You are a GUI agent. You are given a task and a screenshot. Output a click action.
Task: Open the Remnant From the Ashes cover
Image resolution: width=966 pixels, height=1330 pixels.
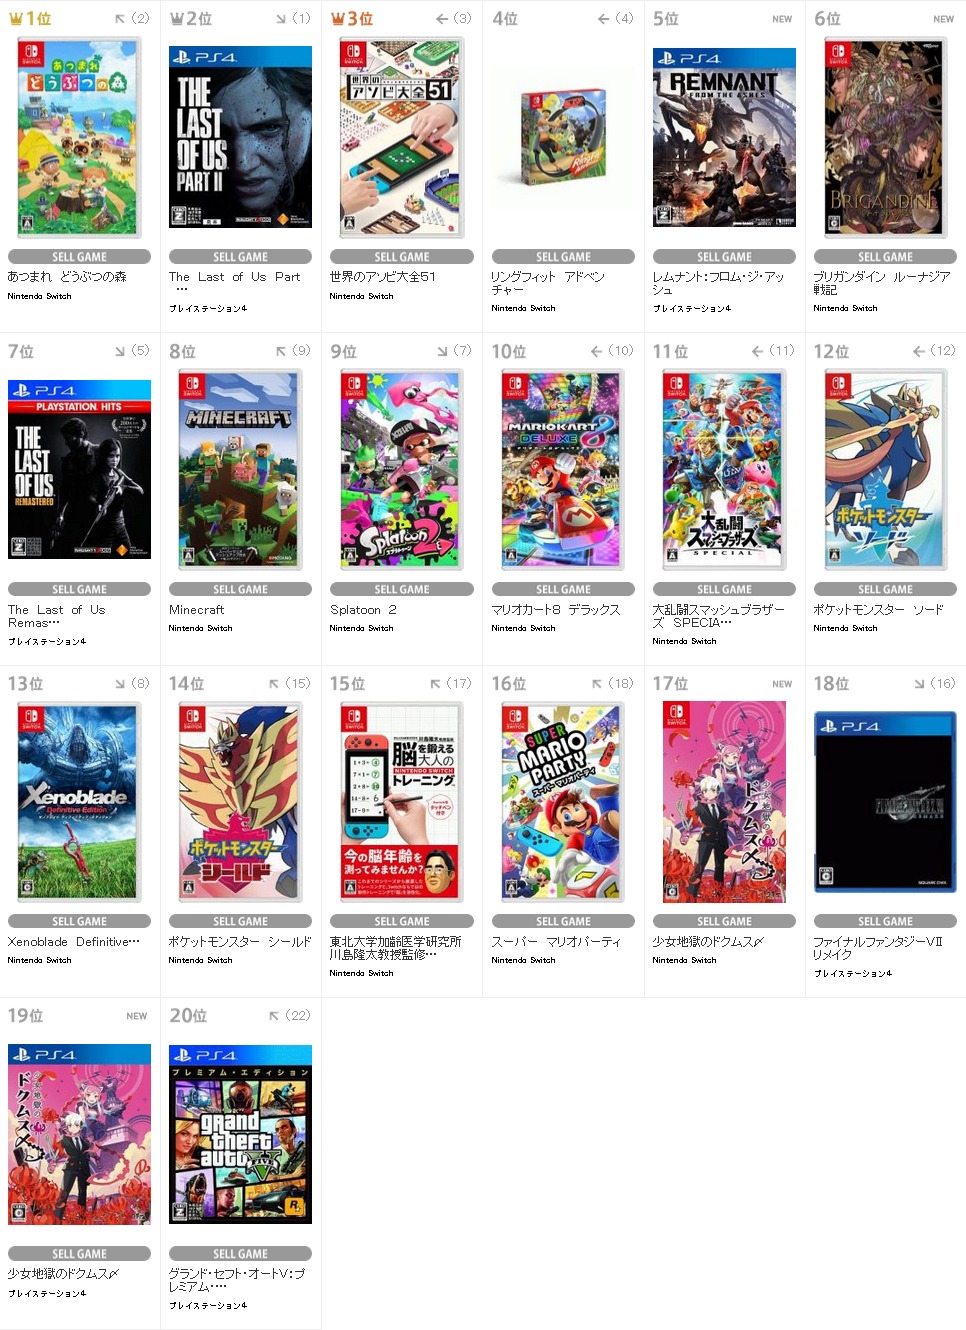point(724,137)
